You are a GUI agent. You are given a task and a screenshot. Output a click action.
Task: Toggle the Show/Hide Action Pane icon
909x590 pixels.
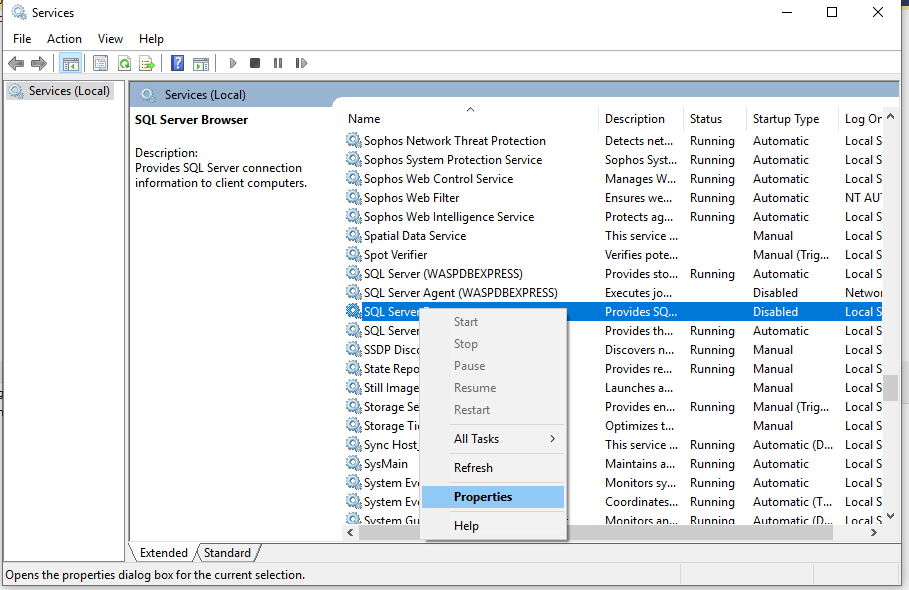tap(201, 63)
